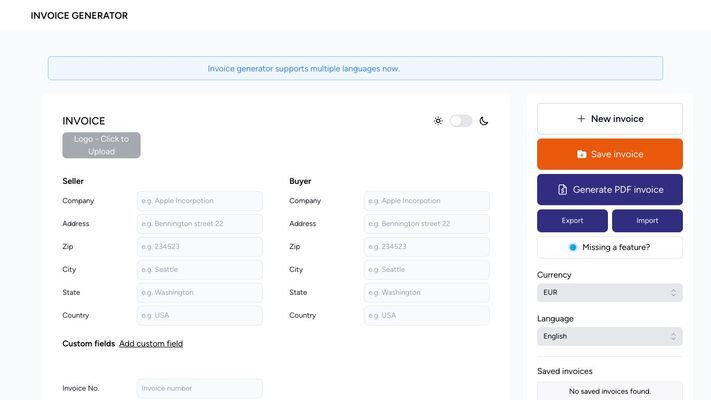Viewport: 711px width, 400px height.
Task: Open the Currency dropdown showing EUR
Action: point(609,293)
